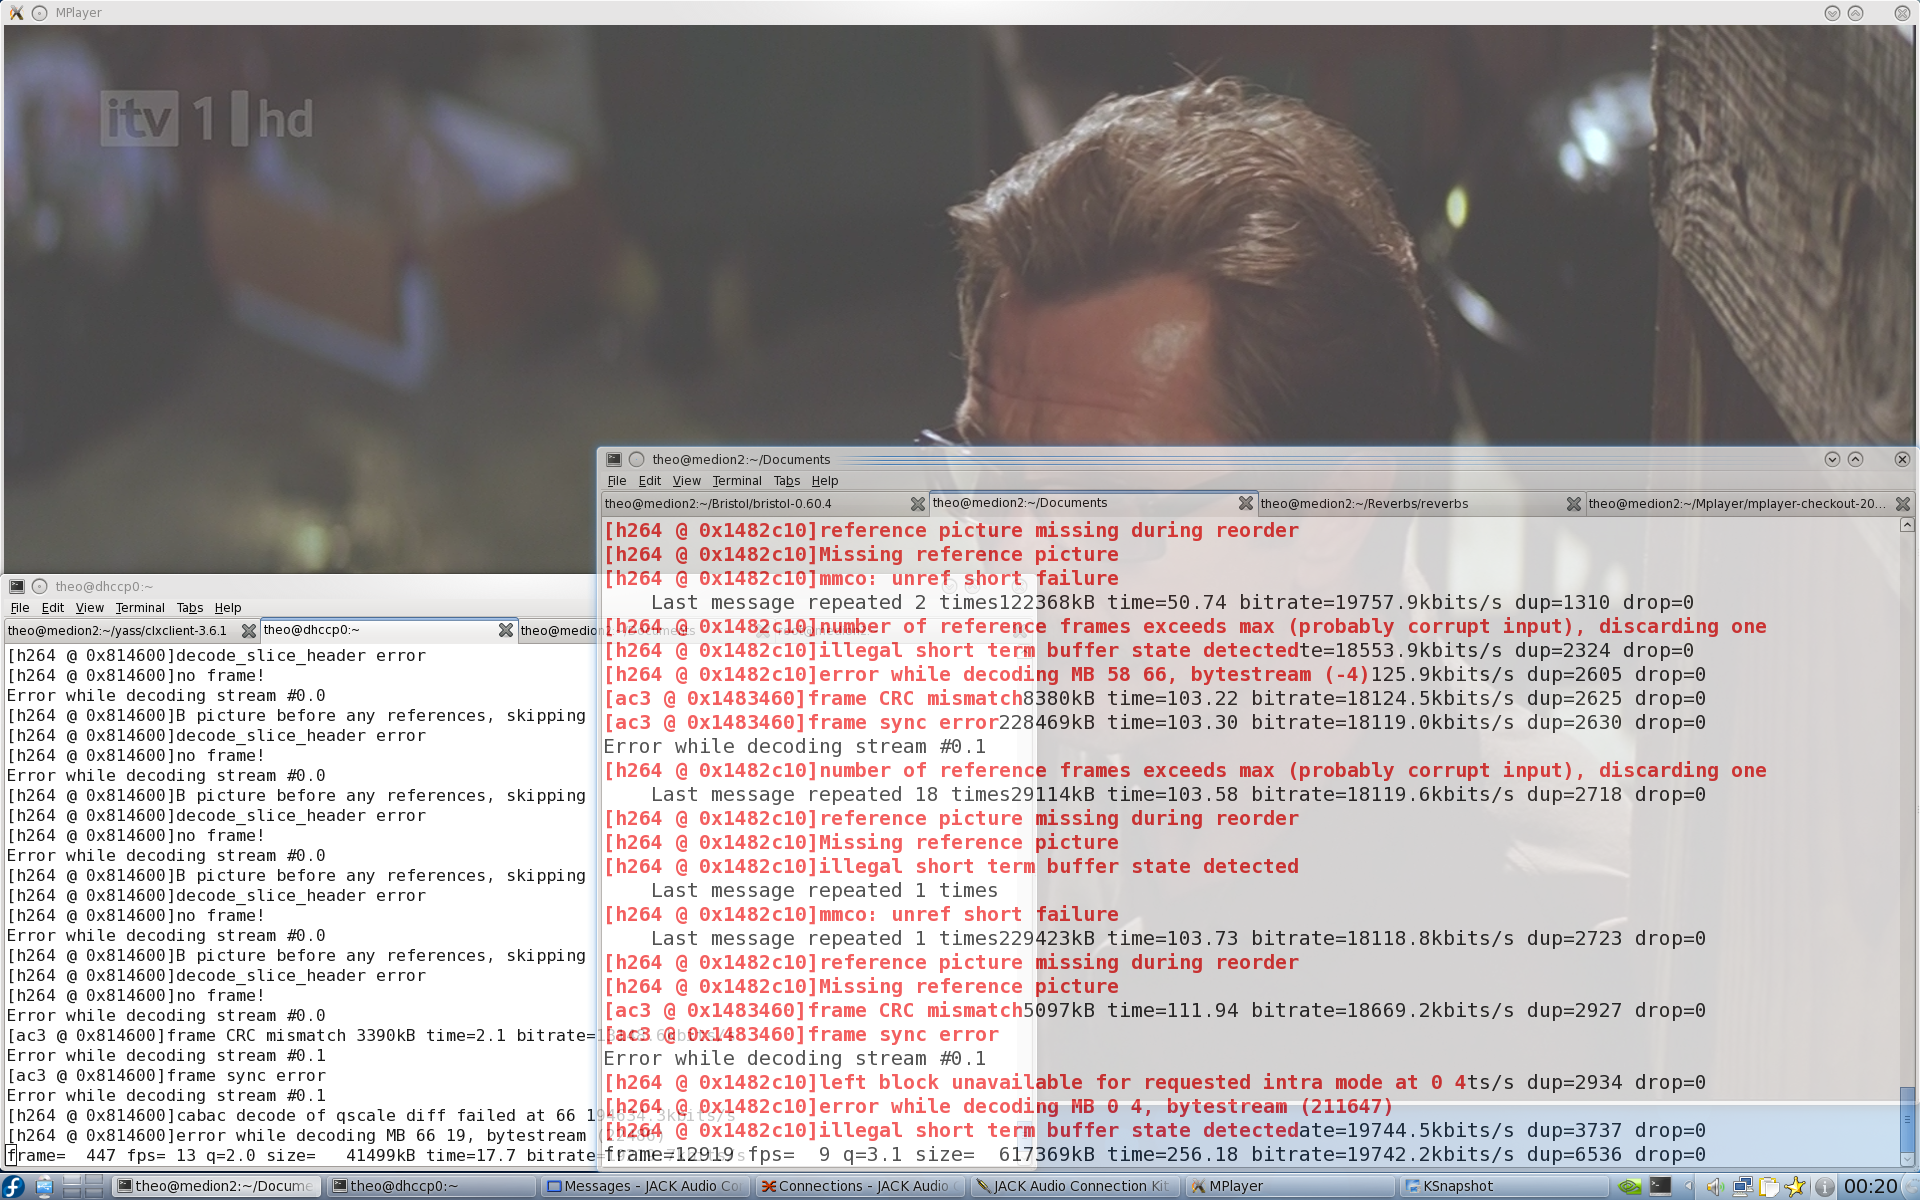Open the NVIDIA settings tray icon
1920x1200 pixels.
(x=1630, y=1186)
